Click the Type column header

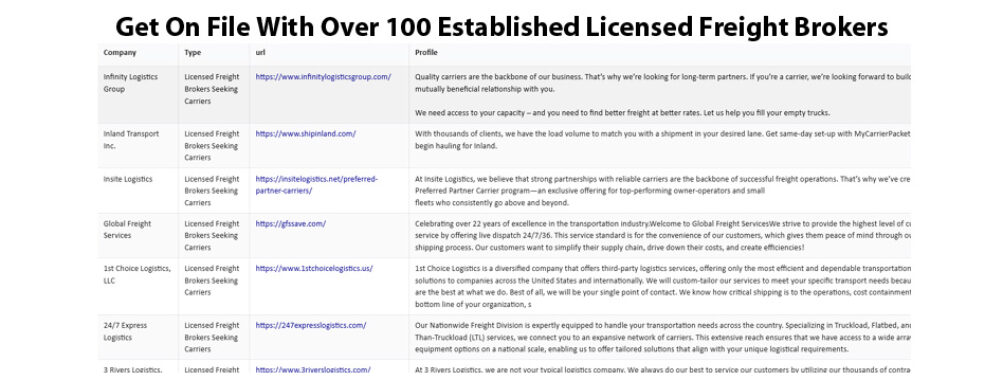(x=193, y=52)
